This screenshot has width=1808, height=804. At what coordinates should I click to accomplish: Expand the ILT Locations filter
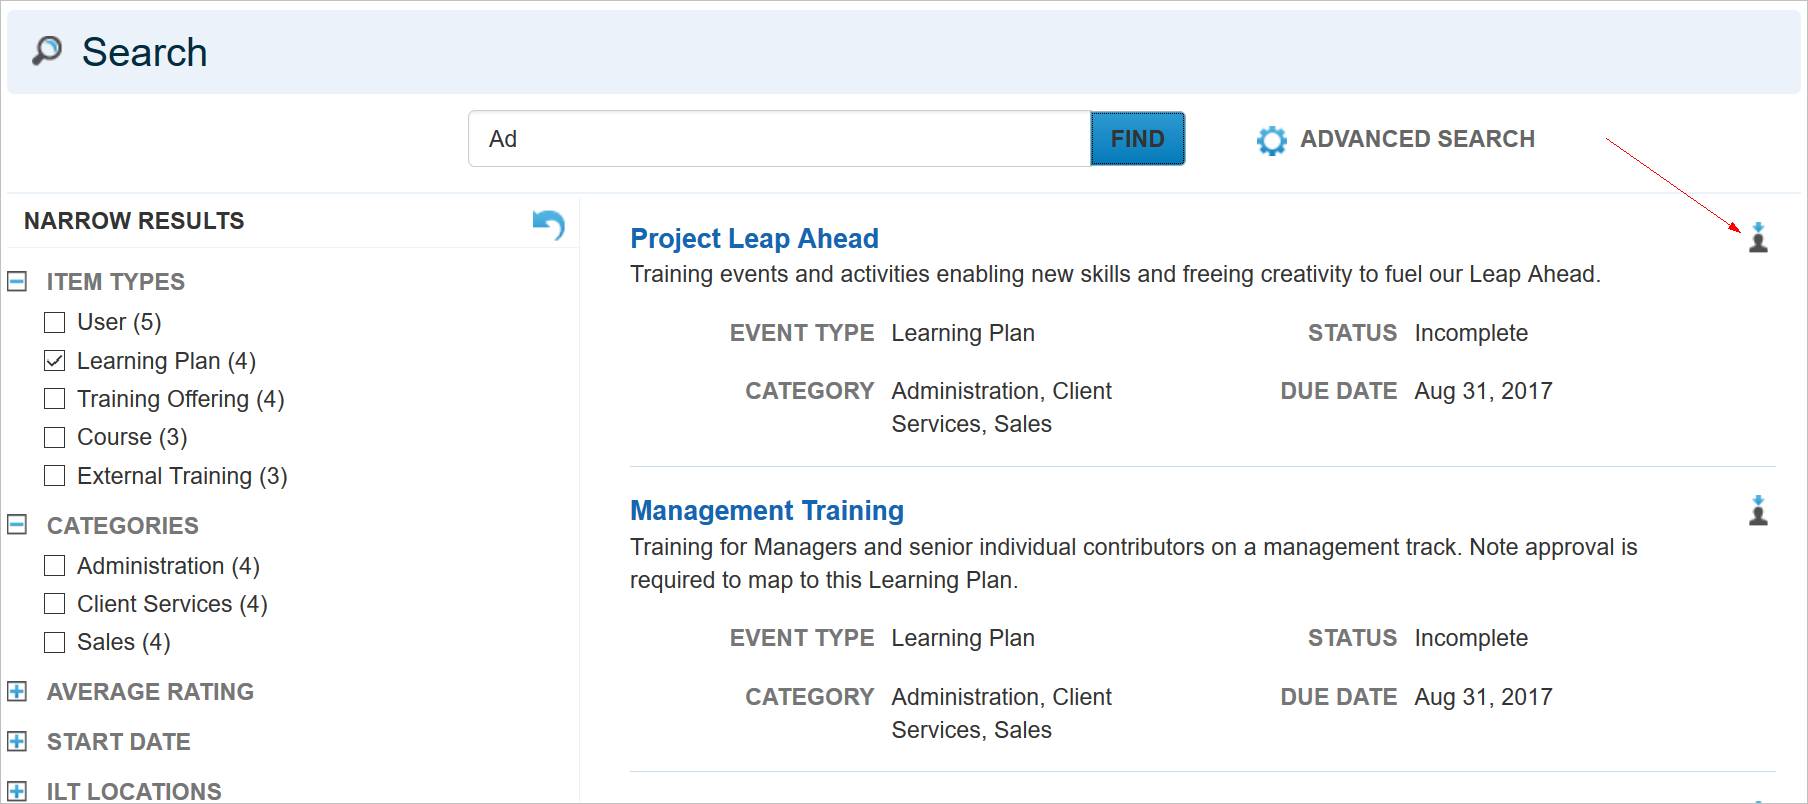pyautogui.click(x=17, y=791)
